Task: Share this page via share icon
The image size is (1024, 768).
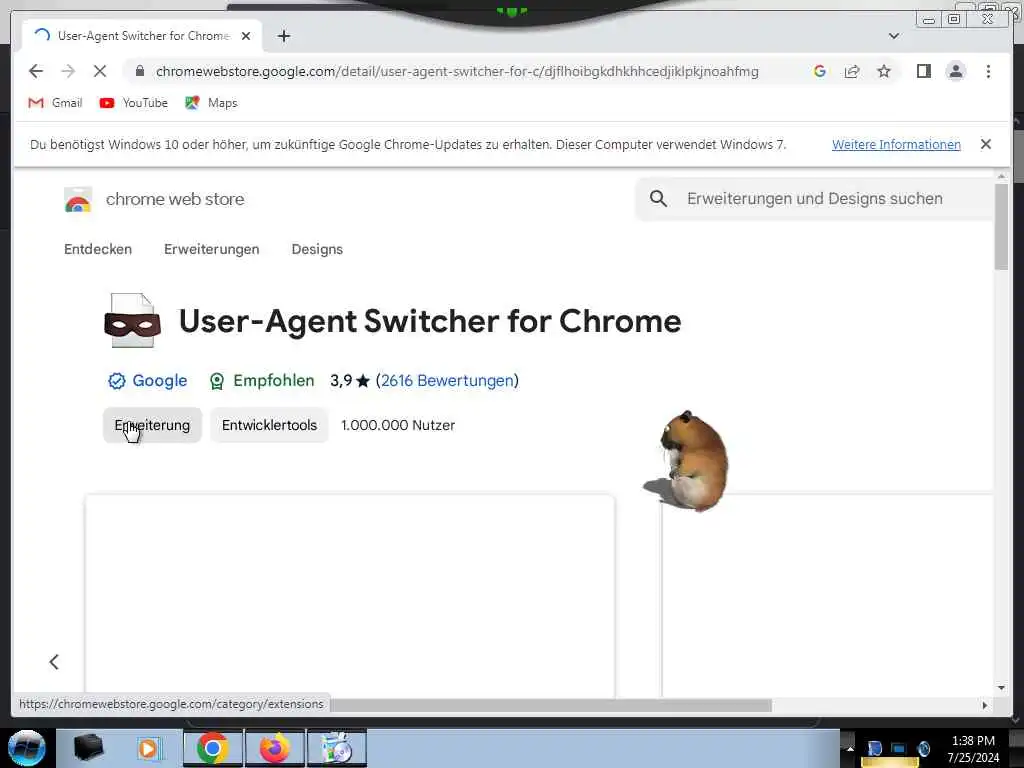Action: tap(852, 71)
